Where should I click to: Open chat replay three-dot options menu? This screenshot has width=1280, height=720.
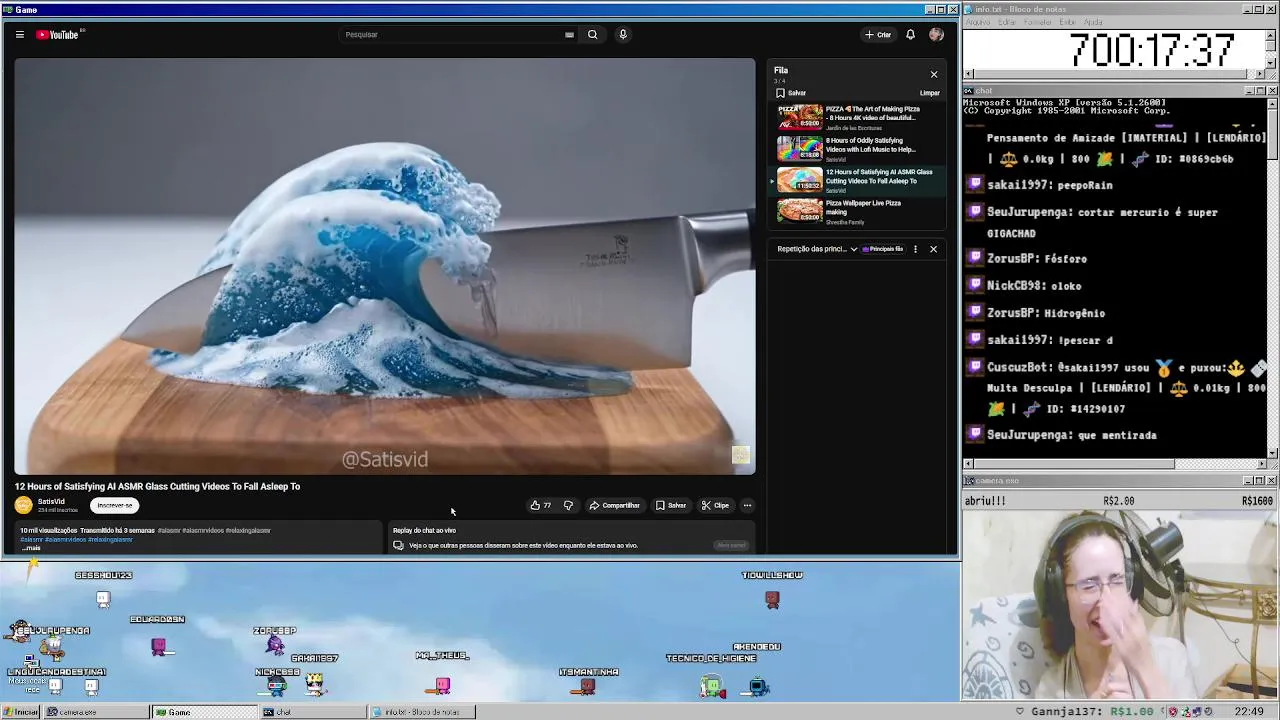915,249
